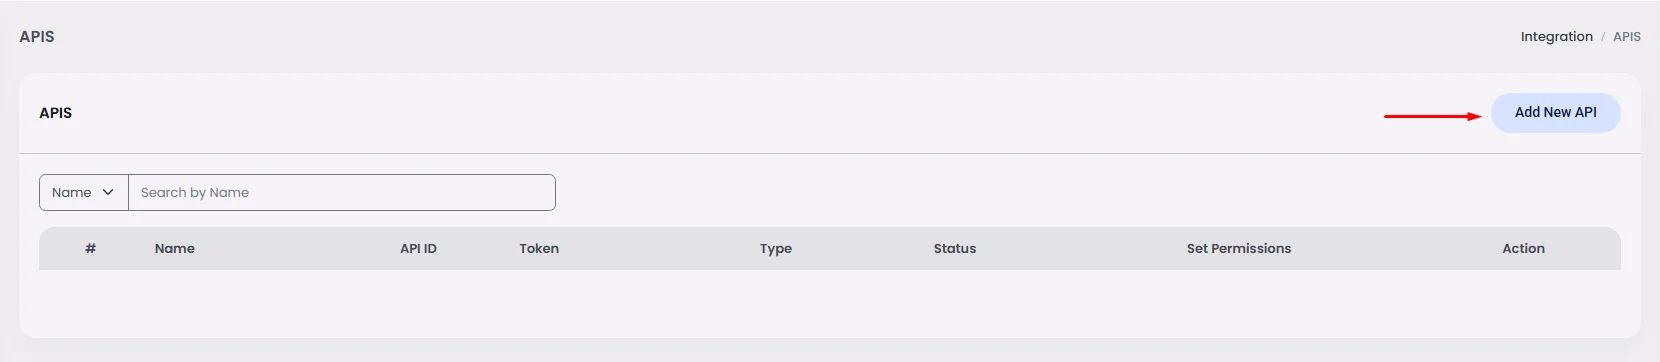Select the Set Permissions column header

1239,248
